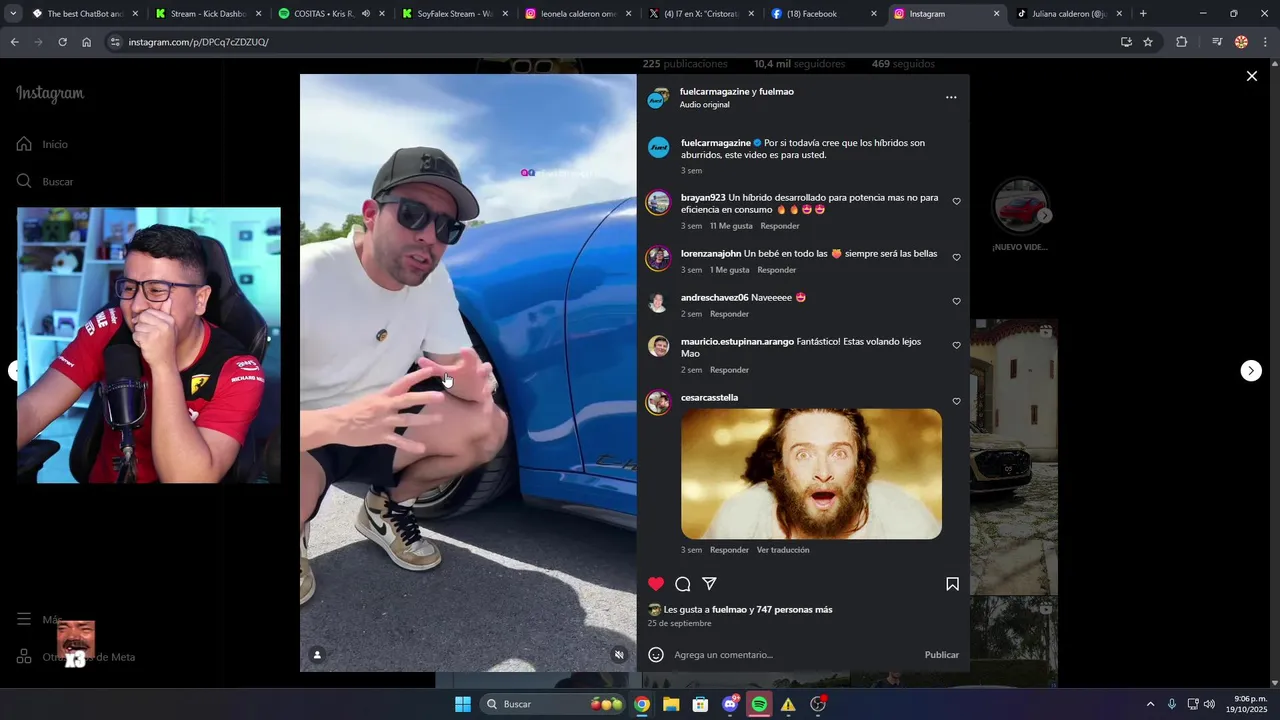Mute the COSITAS tab audio icon
This screenshot has width=1280, height=720.
[x=365, y=14]
